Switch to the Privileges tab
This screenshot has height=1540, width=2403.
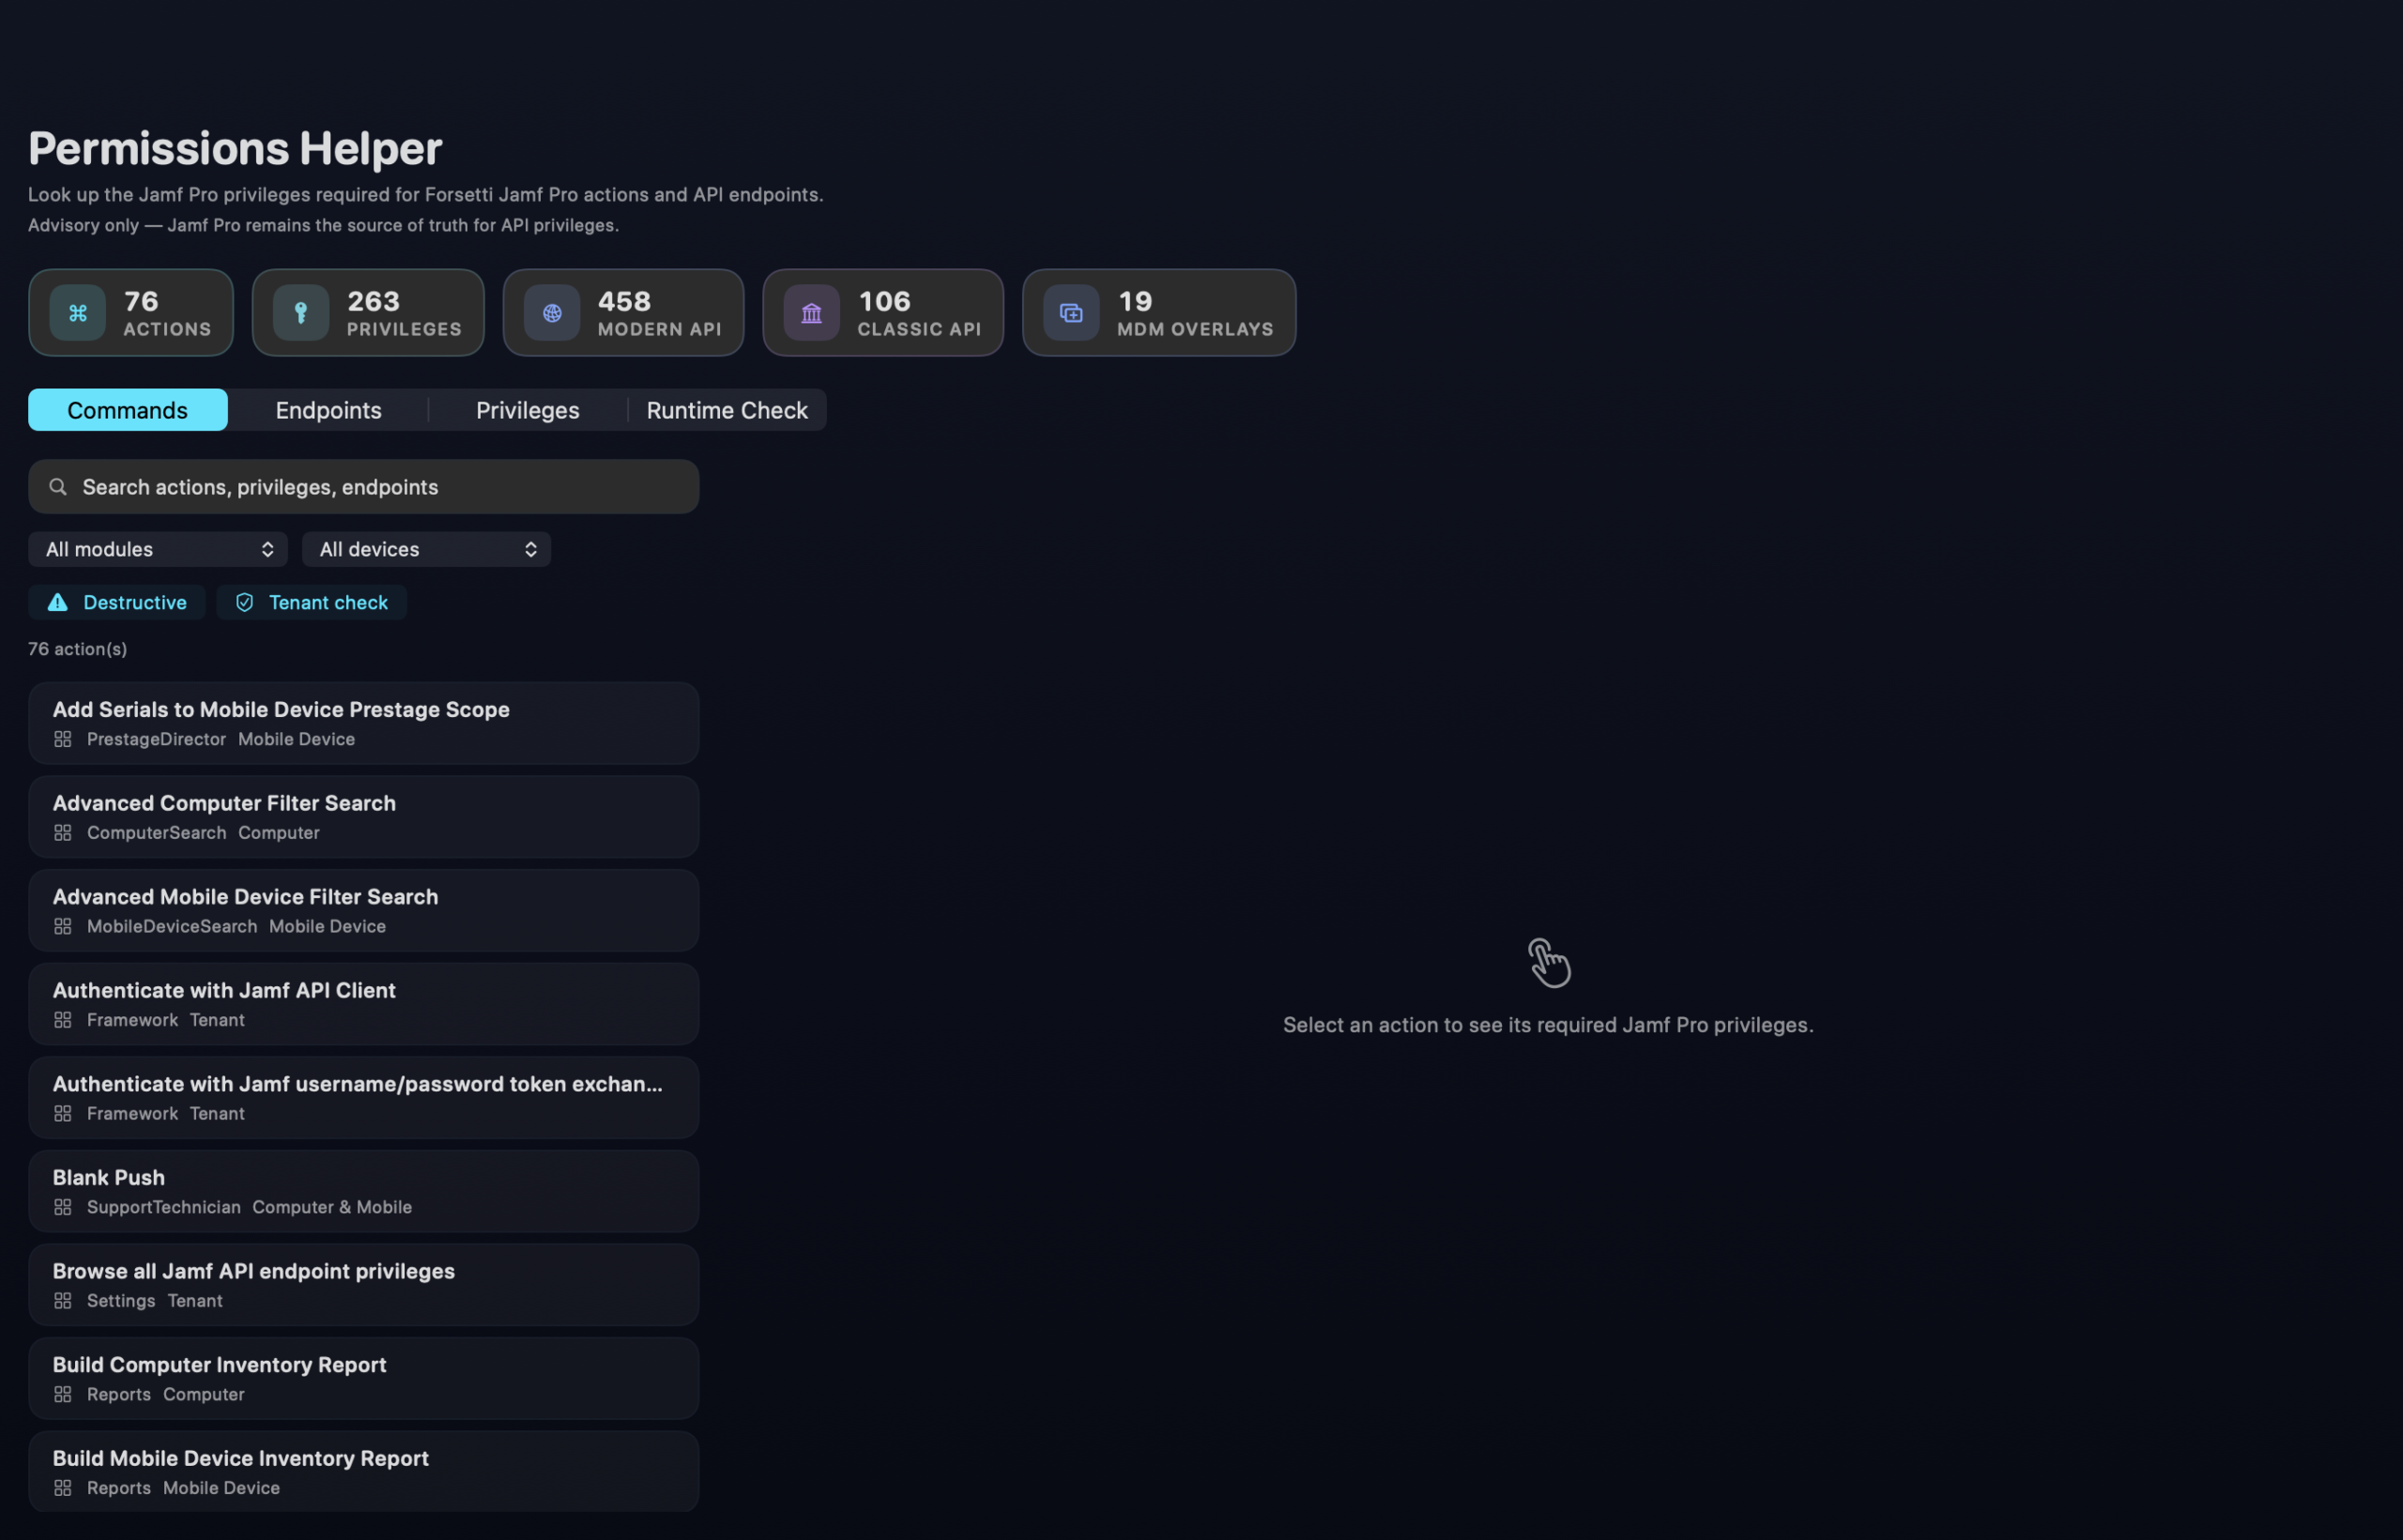click(528, 410)
